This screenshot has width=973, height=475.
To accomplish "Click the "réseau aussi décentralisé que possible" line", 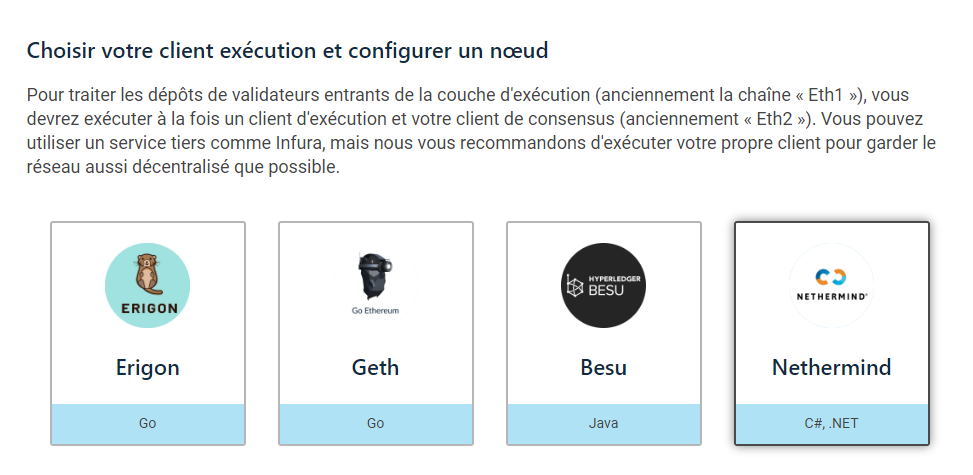I will pyautogui.click(x=183, y=167).
